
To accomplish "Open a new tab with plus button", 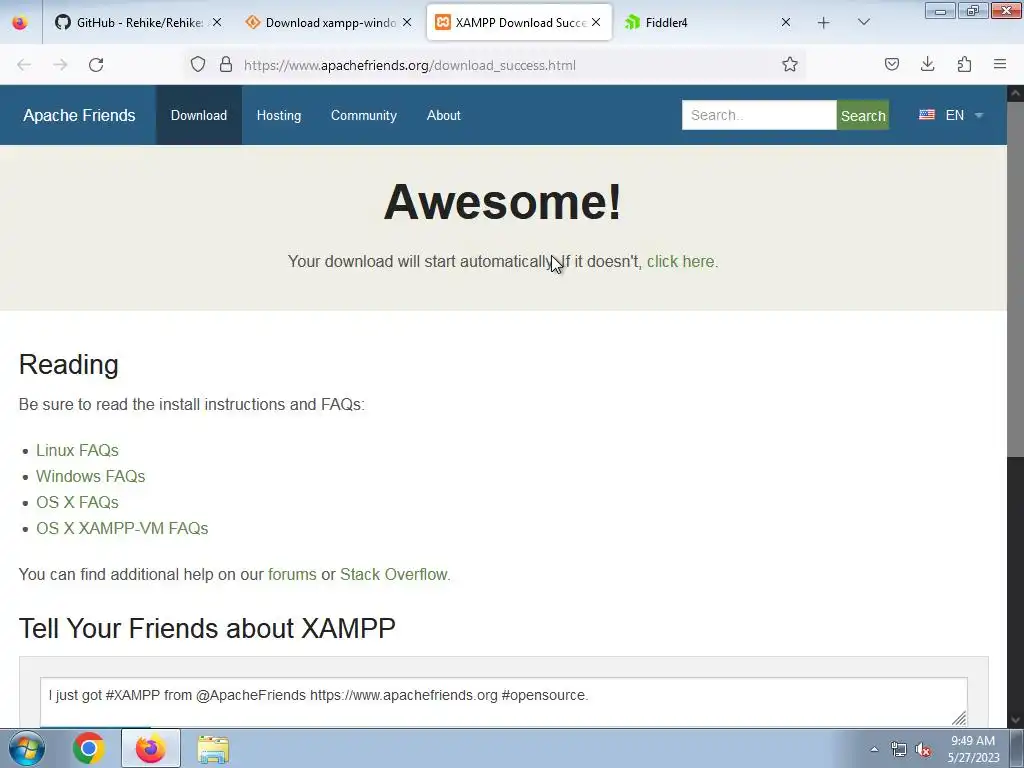I will pyautogui.click(x=824, y=23).
